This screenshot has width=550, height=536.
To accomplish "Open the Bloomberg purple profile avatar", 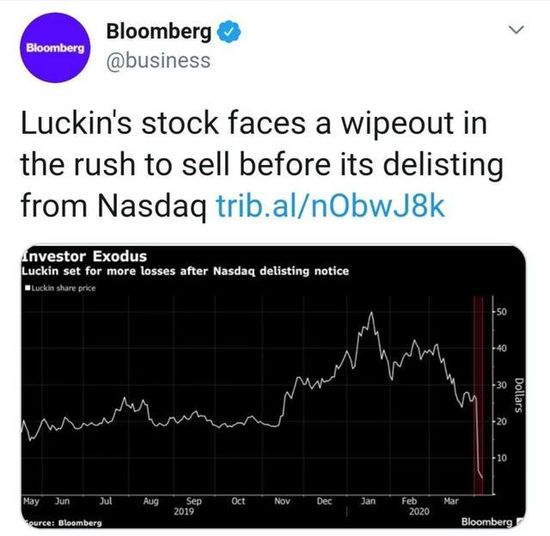I will tap(55, 48).
